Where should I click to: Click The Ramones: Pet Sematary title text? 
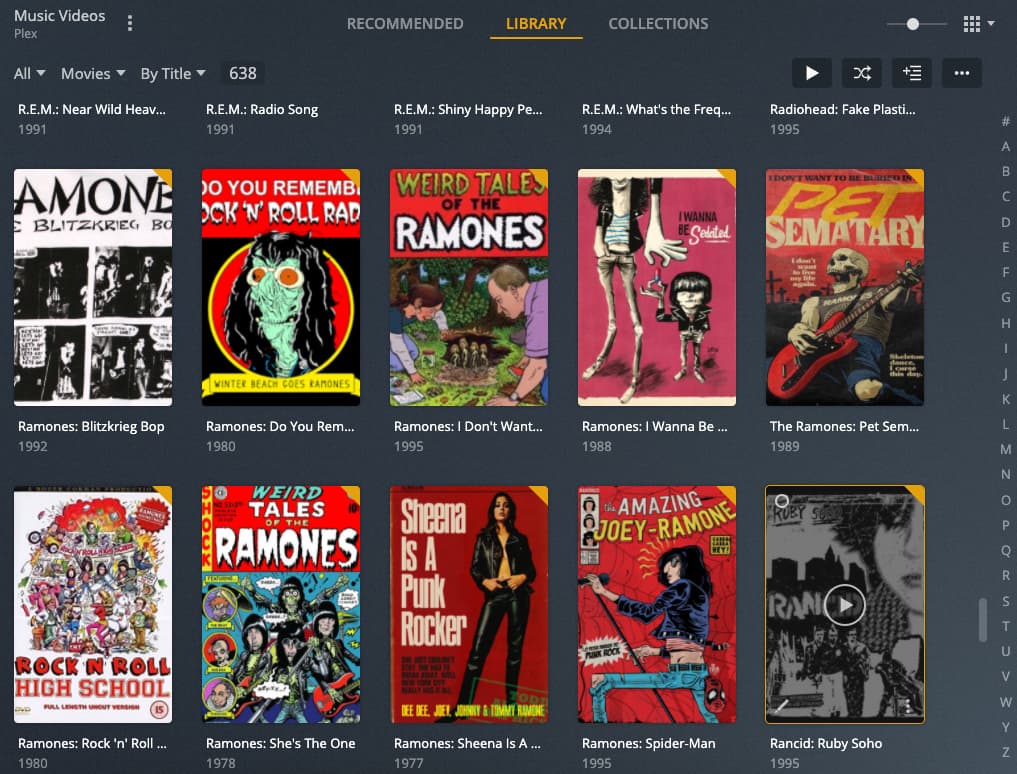(x=844, y=426)
